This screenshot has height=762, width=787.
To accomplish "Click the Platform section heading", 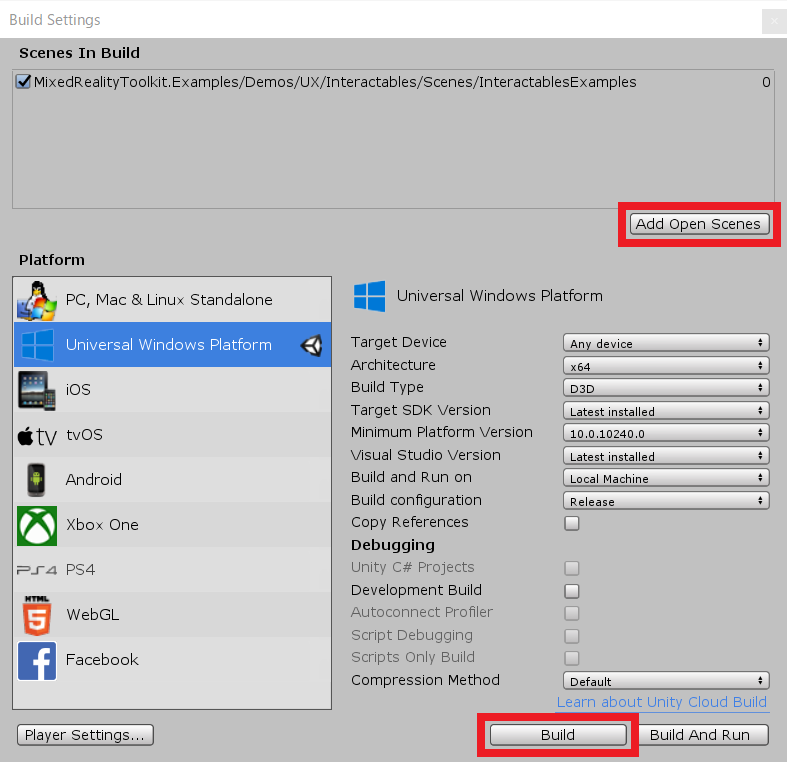I will tap(52, 260).
